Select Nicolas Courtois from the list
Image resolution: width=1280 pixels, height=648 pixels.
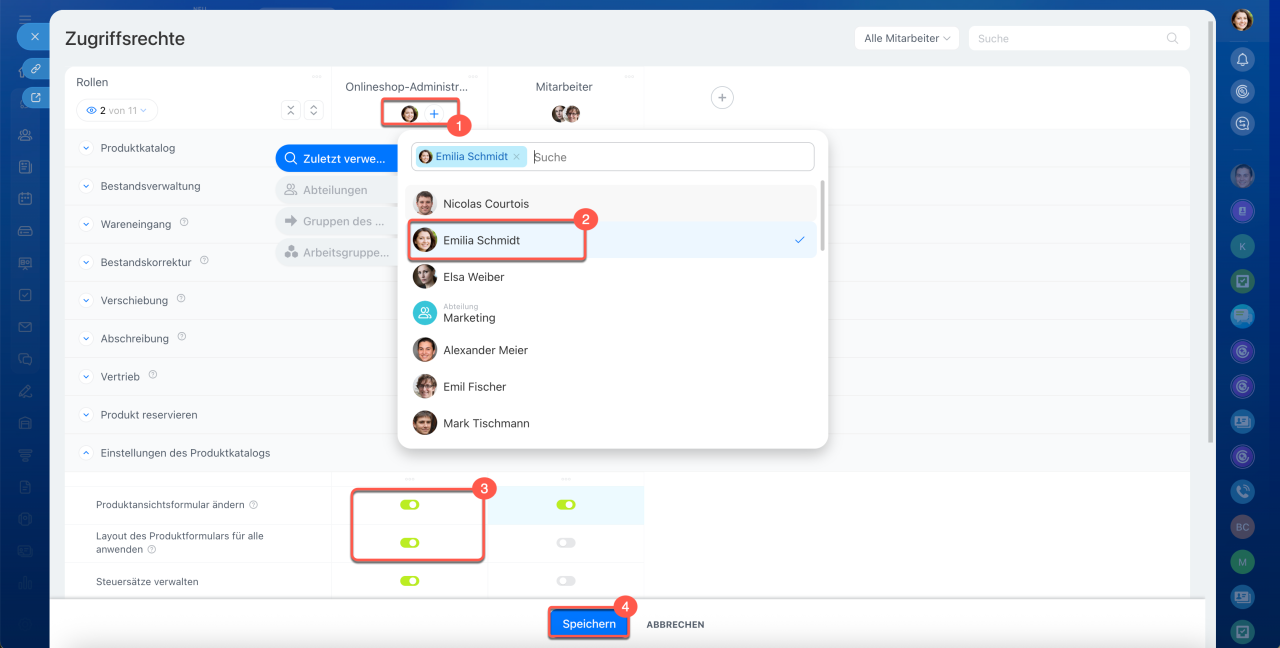[x=612, y=203]
